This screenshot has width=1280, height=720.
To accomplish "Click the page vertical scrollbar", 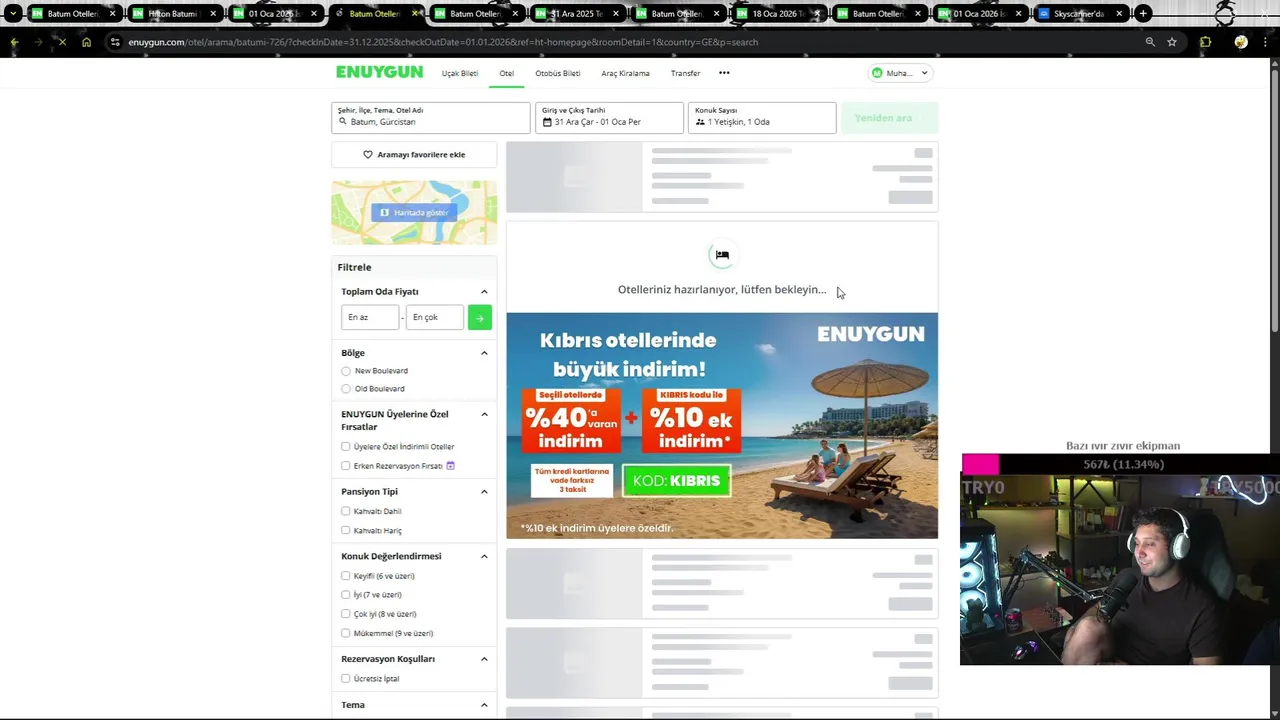I will point(1275,200).
